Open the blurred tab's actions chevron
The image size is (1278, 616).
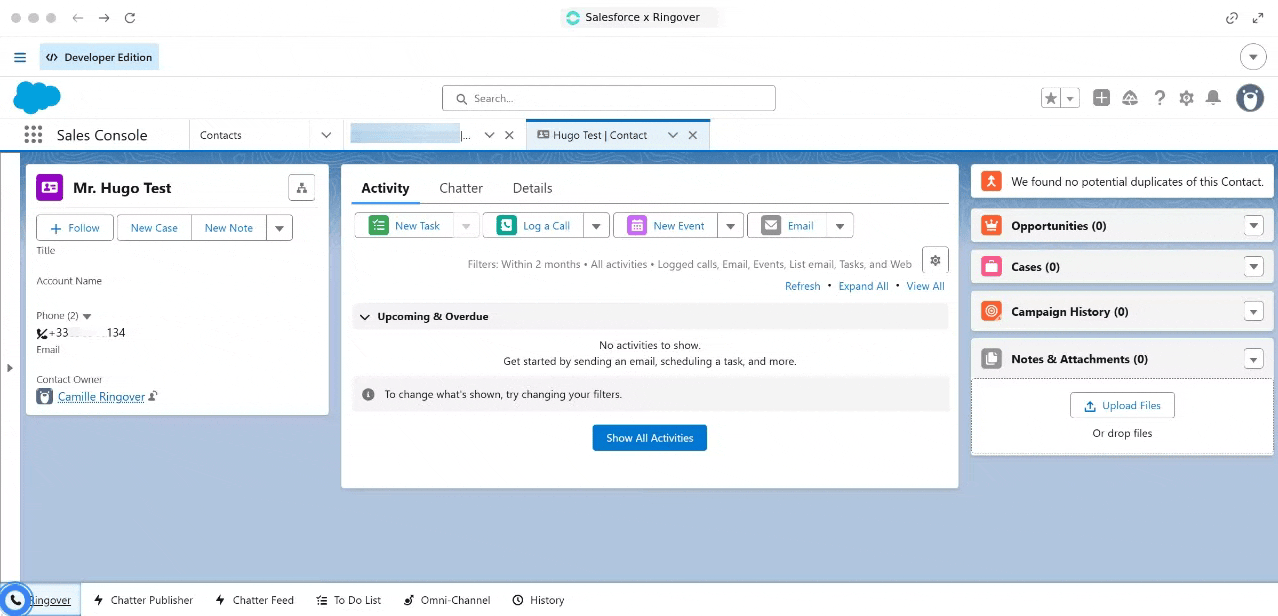(x=489, y=135)
